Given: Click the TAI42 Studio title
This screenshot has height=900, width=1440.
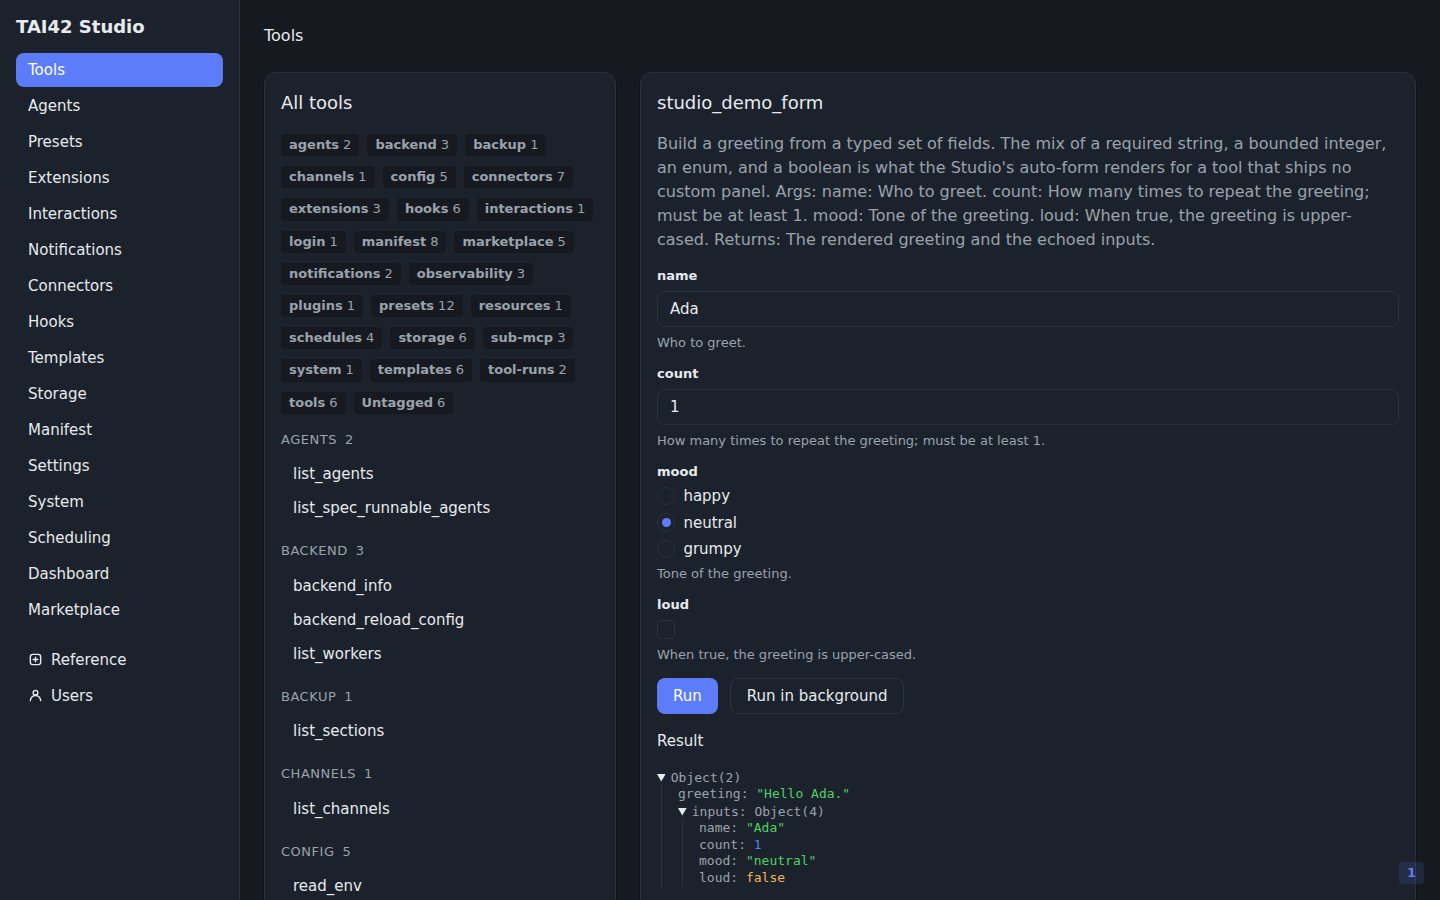Looking at the screenshot, I should pos(80,27).
